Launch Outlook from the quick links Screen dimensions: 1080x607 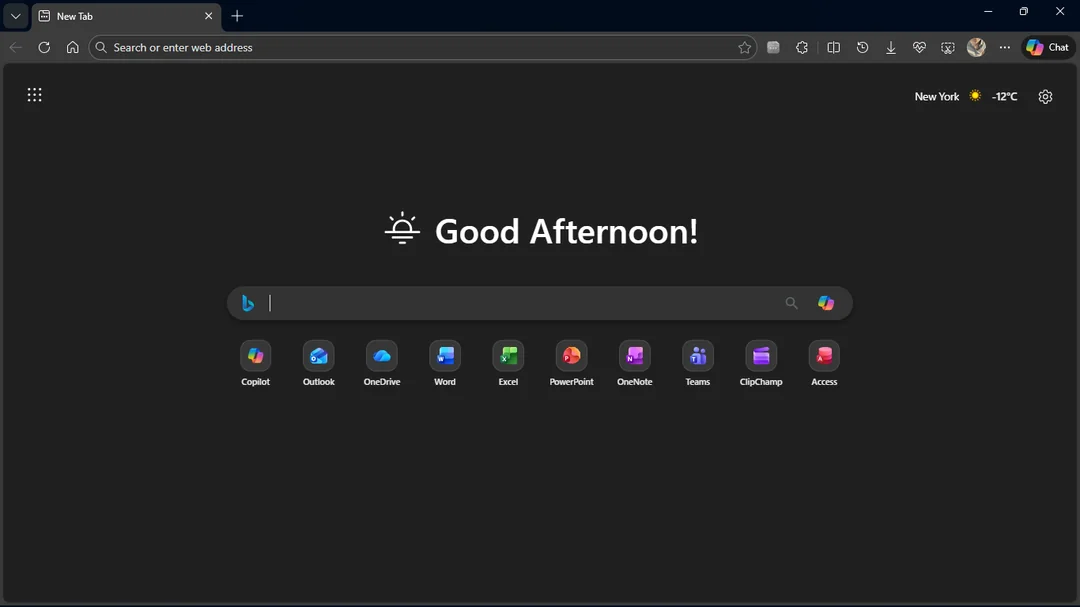click(x=318, y=356)
